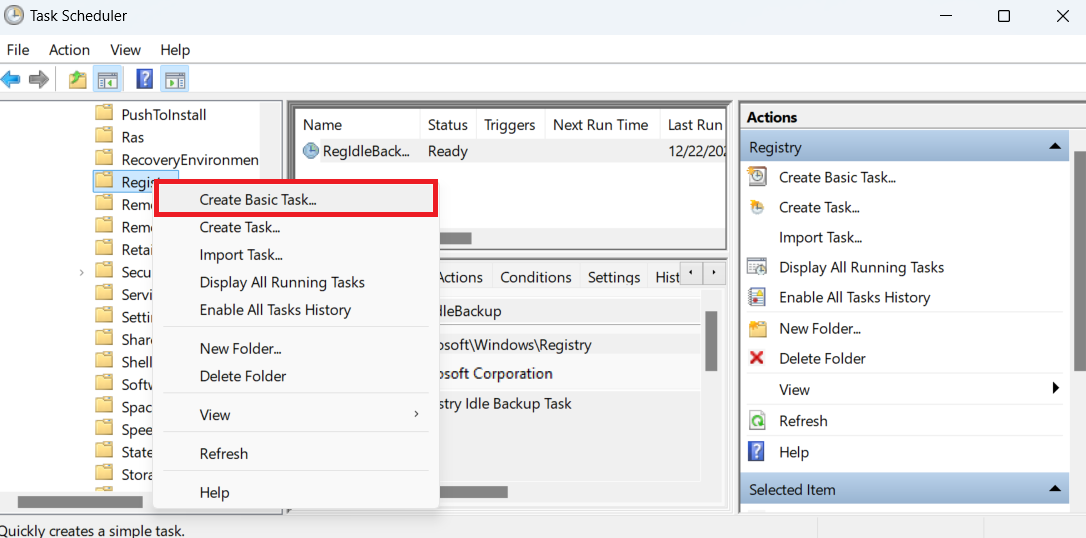Click the Registry folder icon in tree
This screenshot has height=538, width=1086.
[x=104, y=181]
